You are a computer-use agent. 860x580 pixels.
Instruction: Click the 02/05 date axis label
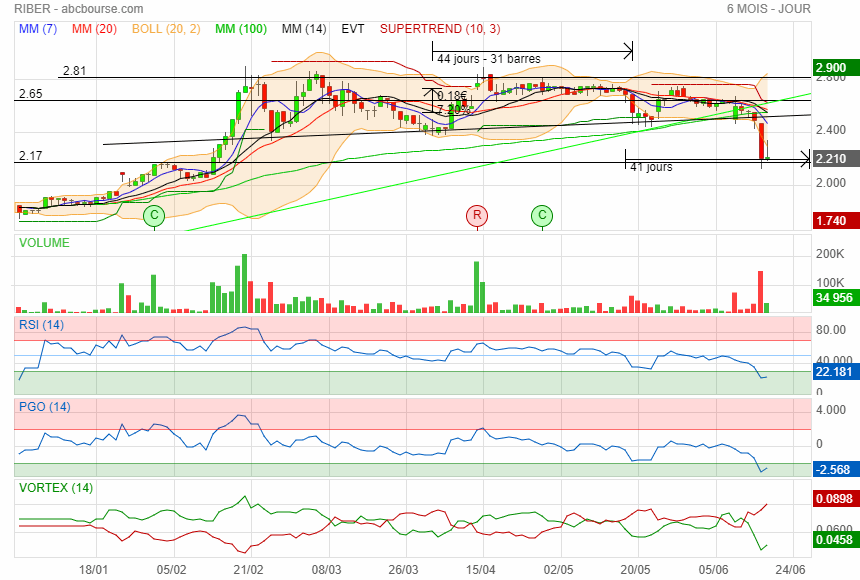[x=558, y=570]
